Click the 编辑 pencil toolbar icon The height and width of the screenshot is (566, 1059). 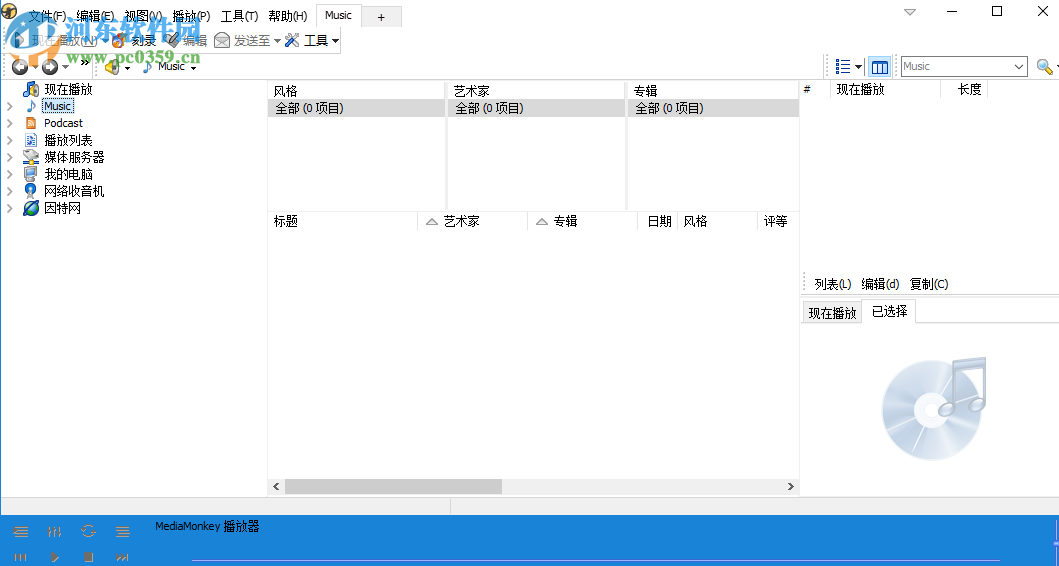tap(174, 41)
